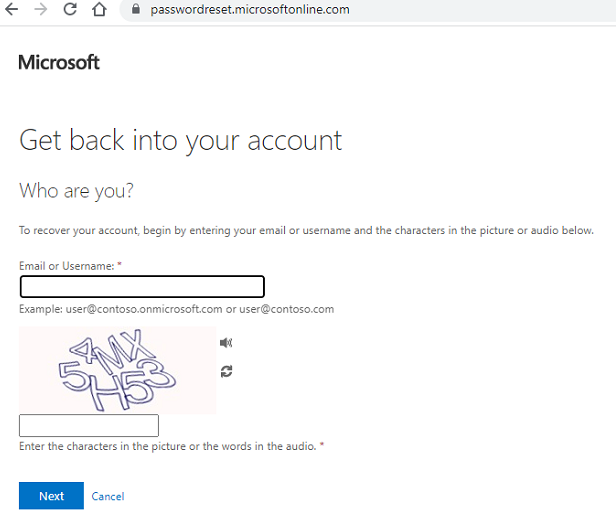Click the Next button
Screen dimensions: 616x528
51,496
